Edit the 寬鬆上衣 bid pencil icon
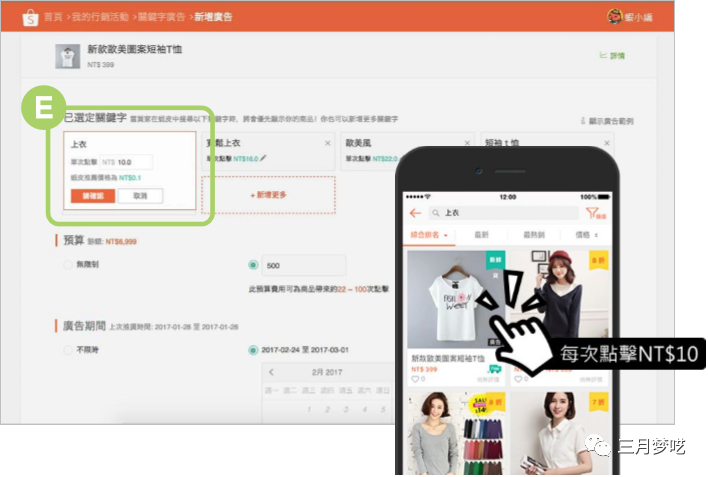This screenshot has height=477, width=708. point(263,158)
